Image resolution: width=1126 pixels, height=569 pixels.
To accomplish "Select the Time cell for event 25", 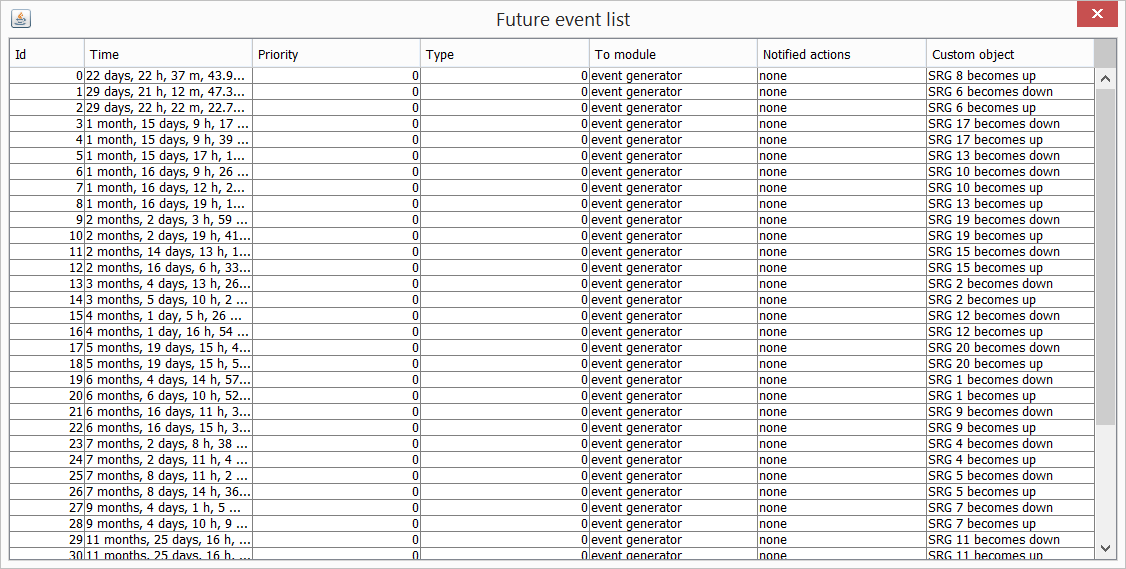I will (x=168, y=476).
